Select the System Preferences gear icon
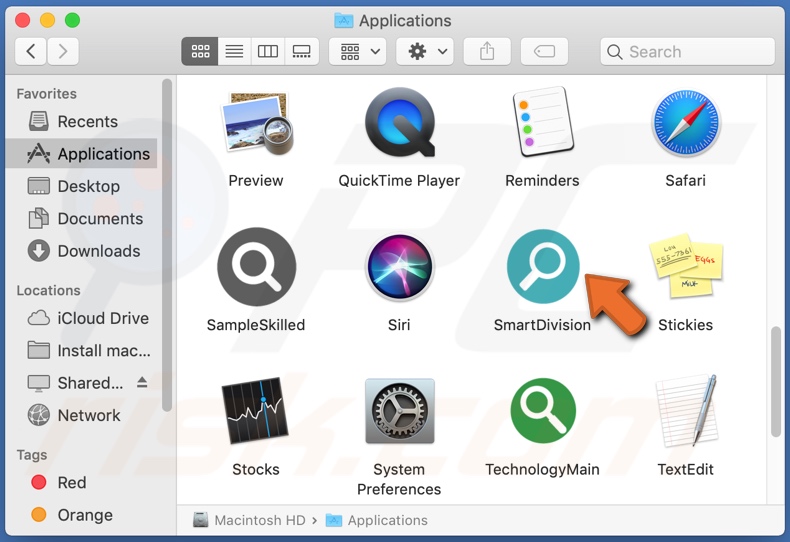The image size is (790, 542). (400, 411)
